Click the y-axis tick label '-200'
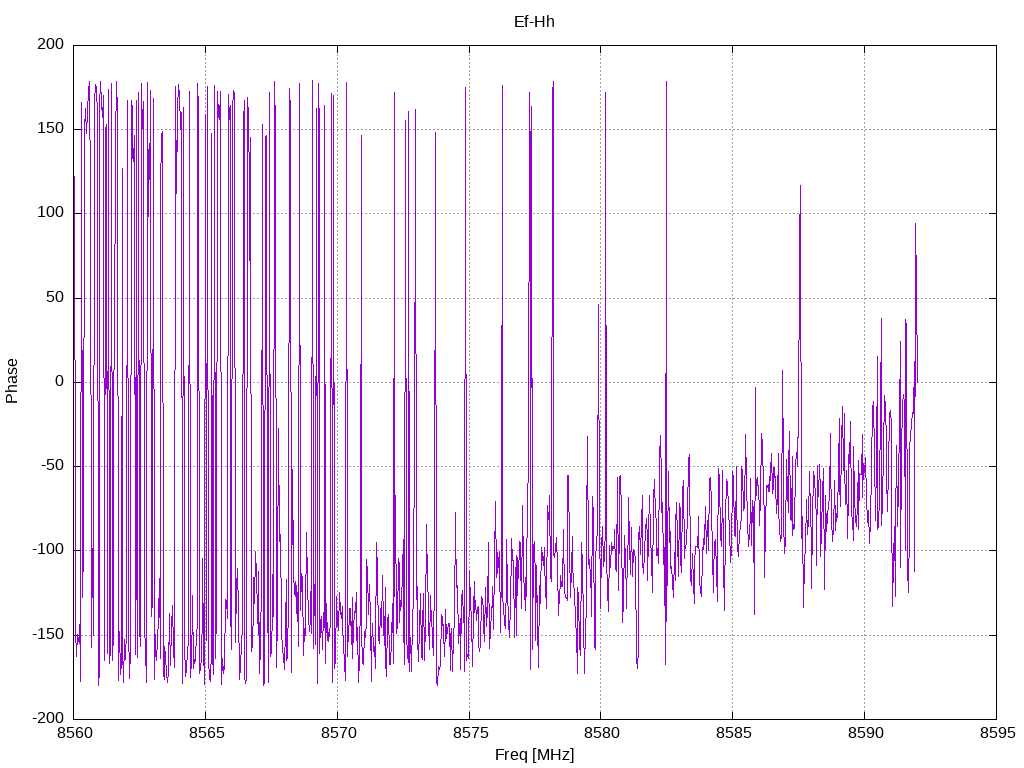 [48, 718]
